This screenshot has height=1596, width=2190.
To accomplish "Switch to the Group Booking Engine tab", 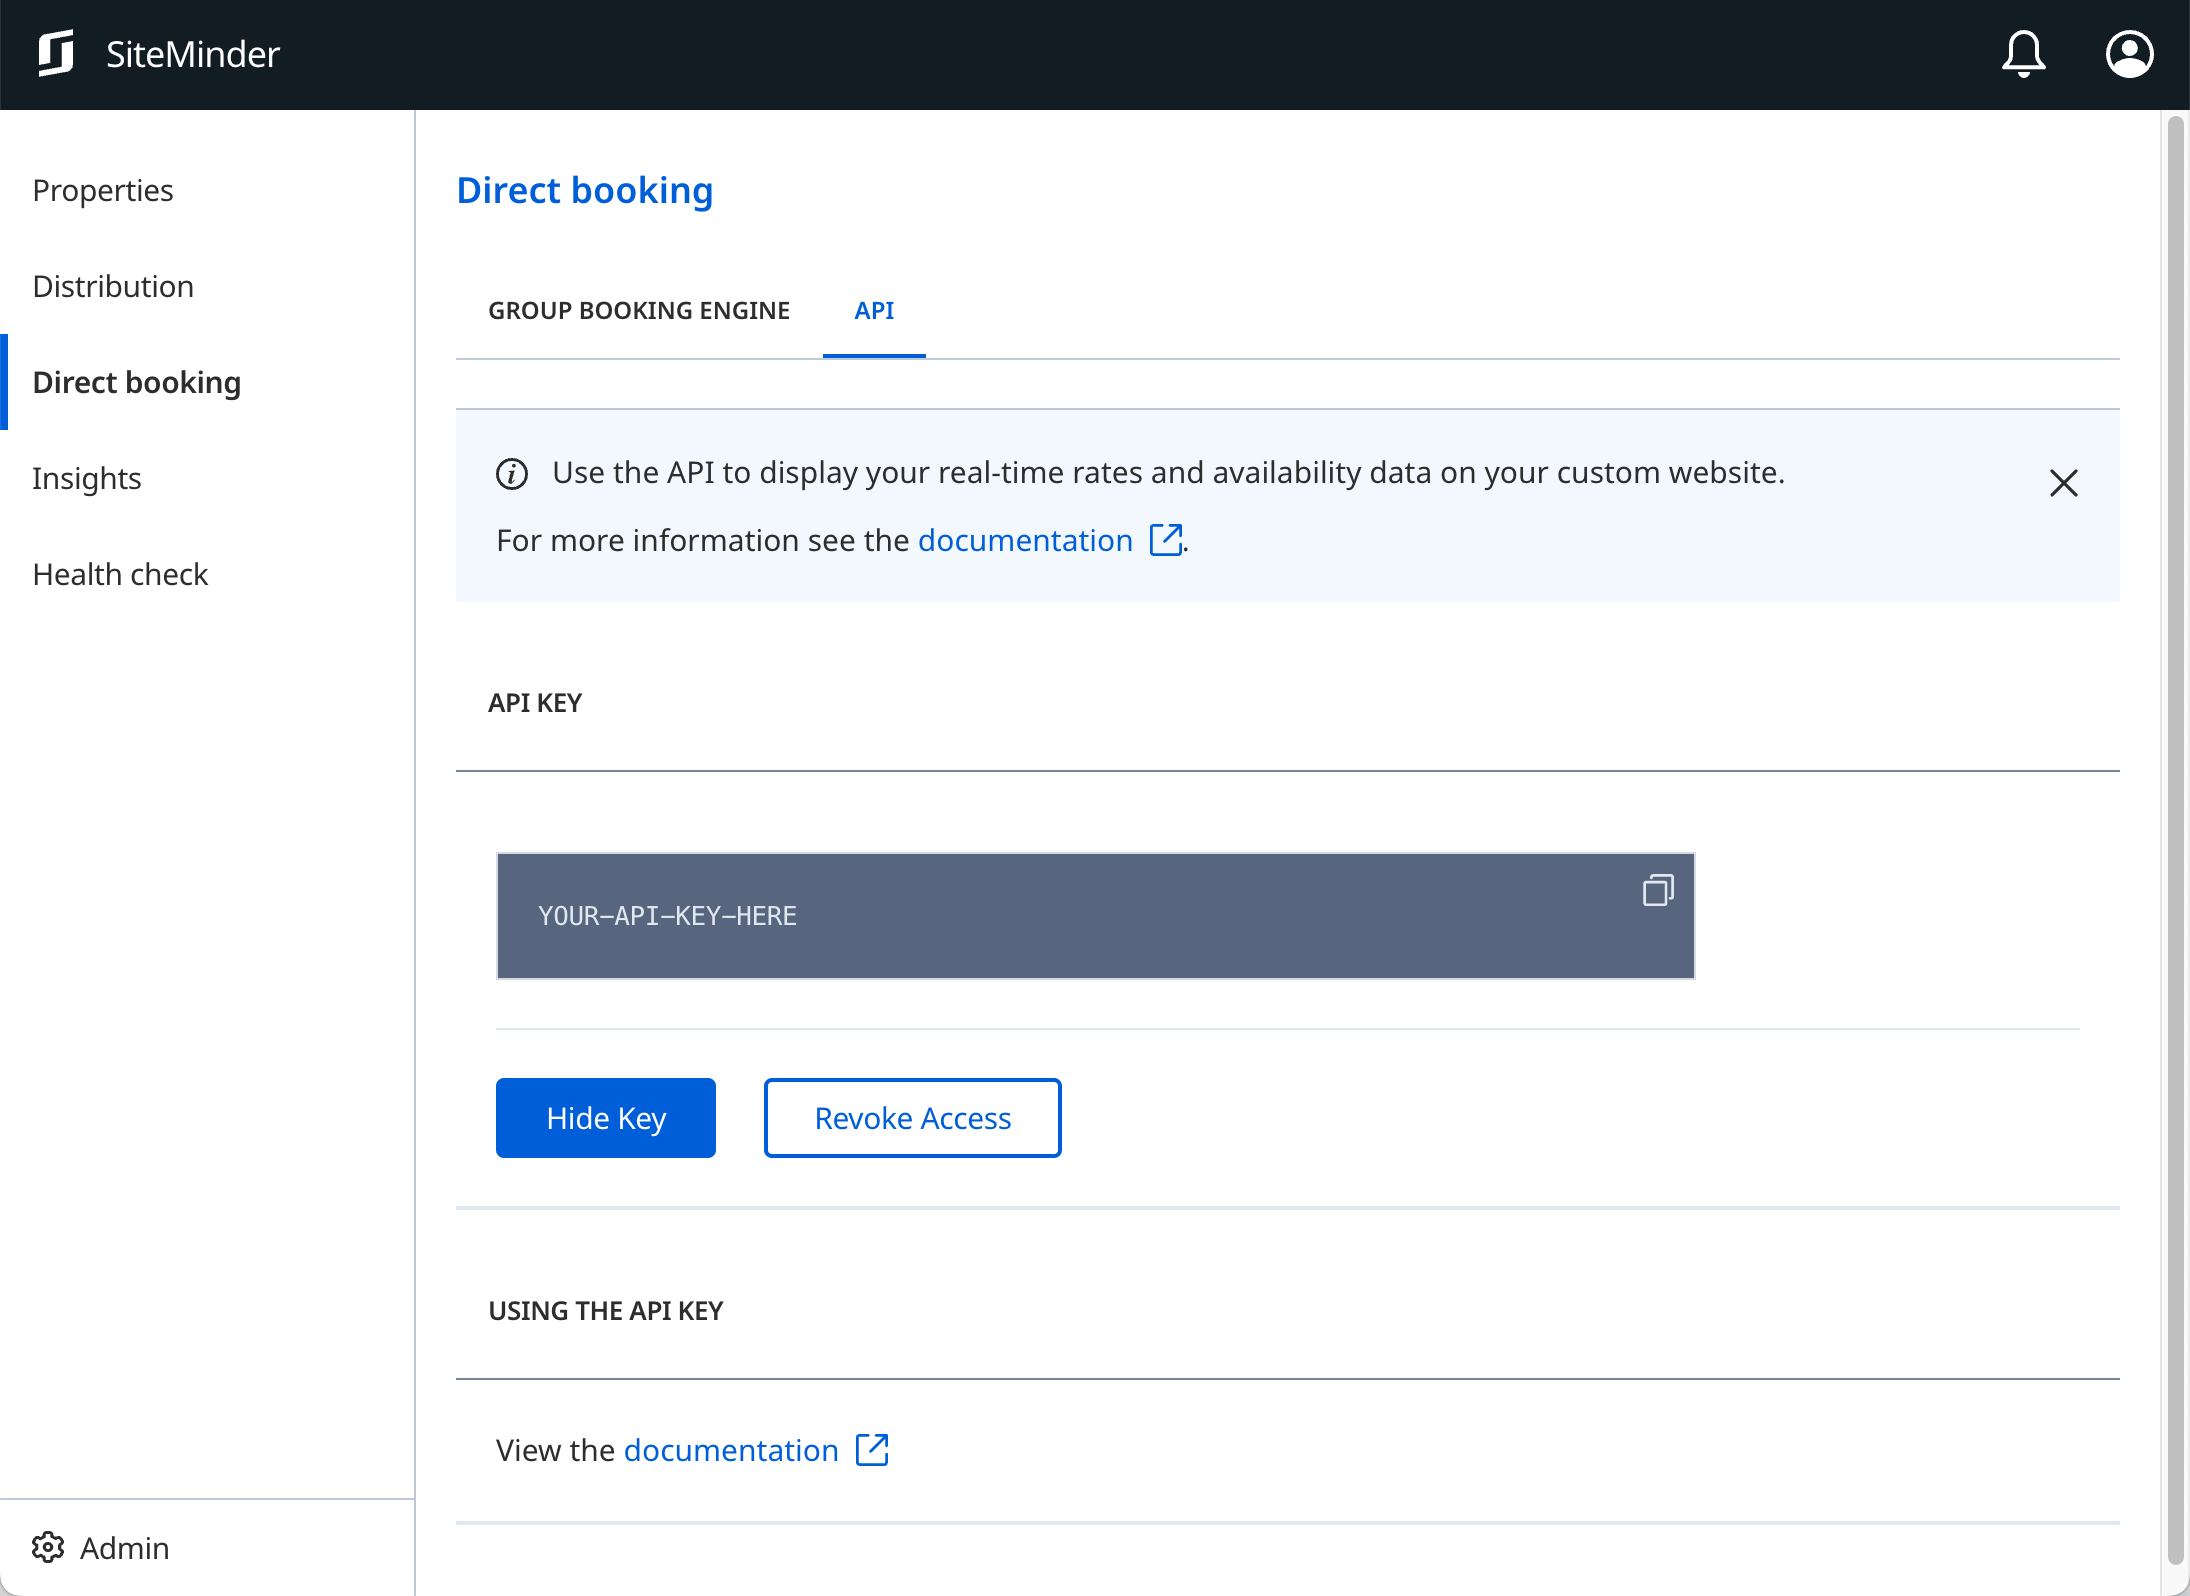I will click(639, 310).
